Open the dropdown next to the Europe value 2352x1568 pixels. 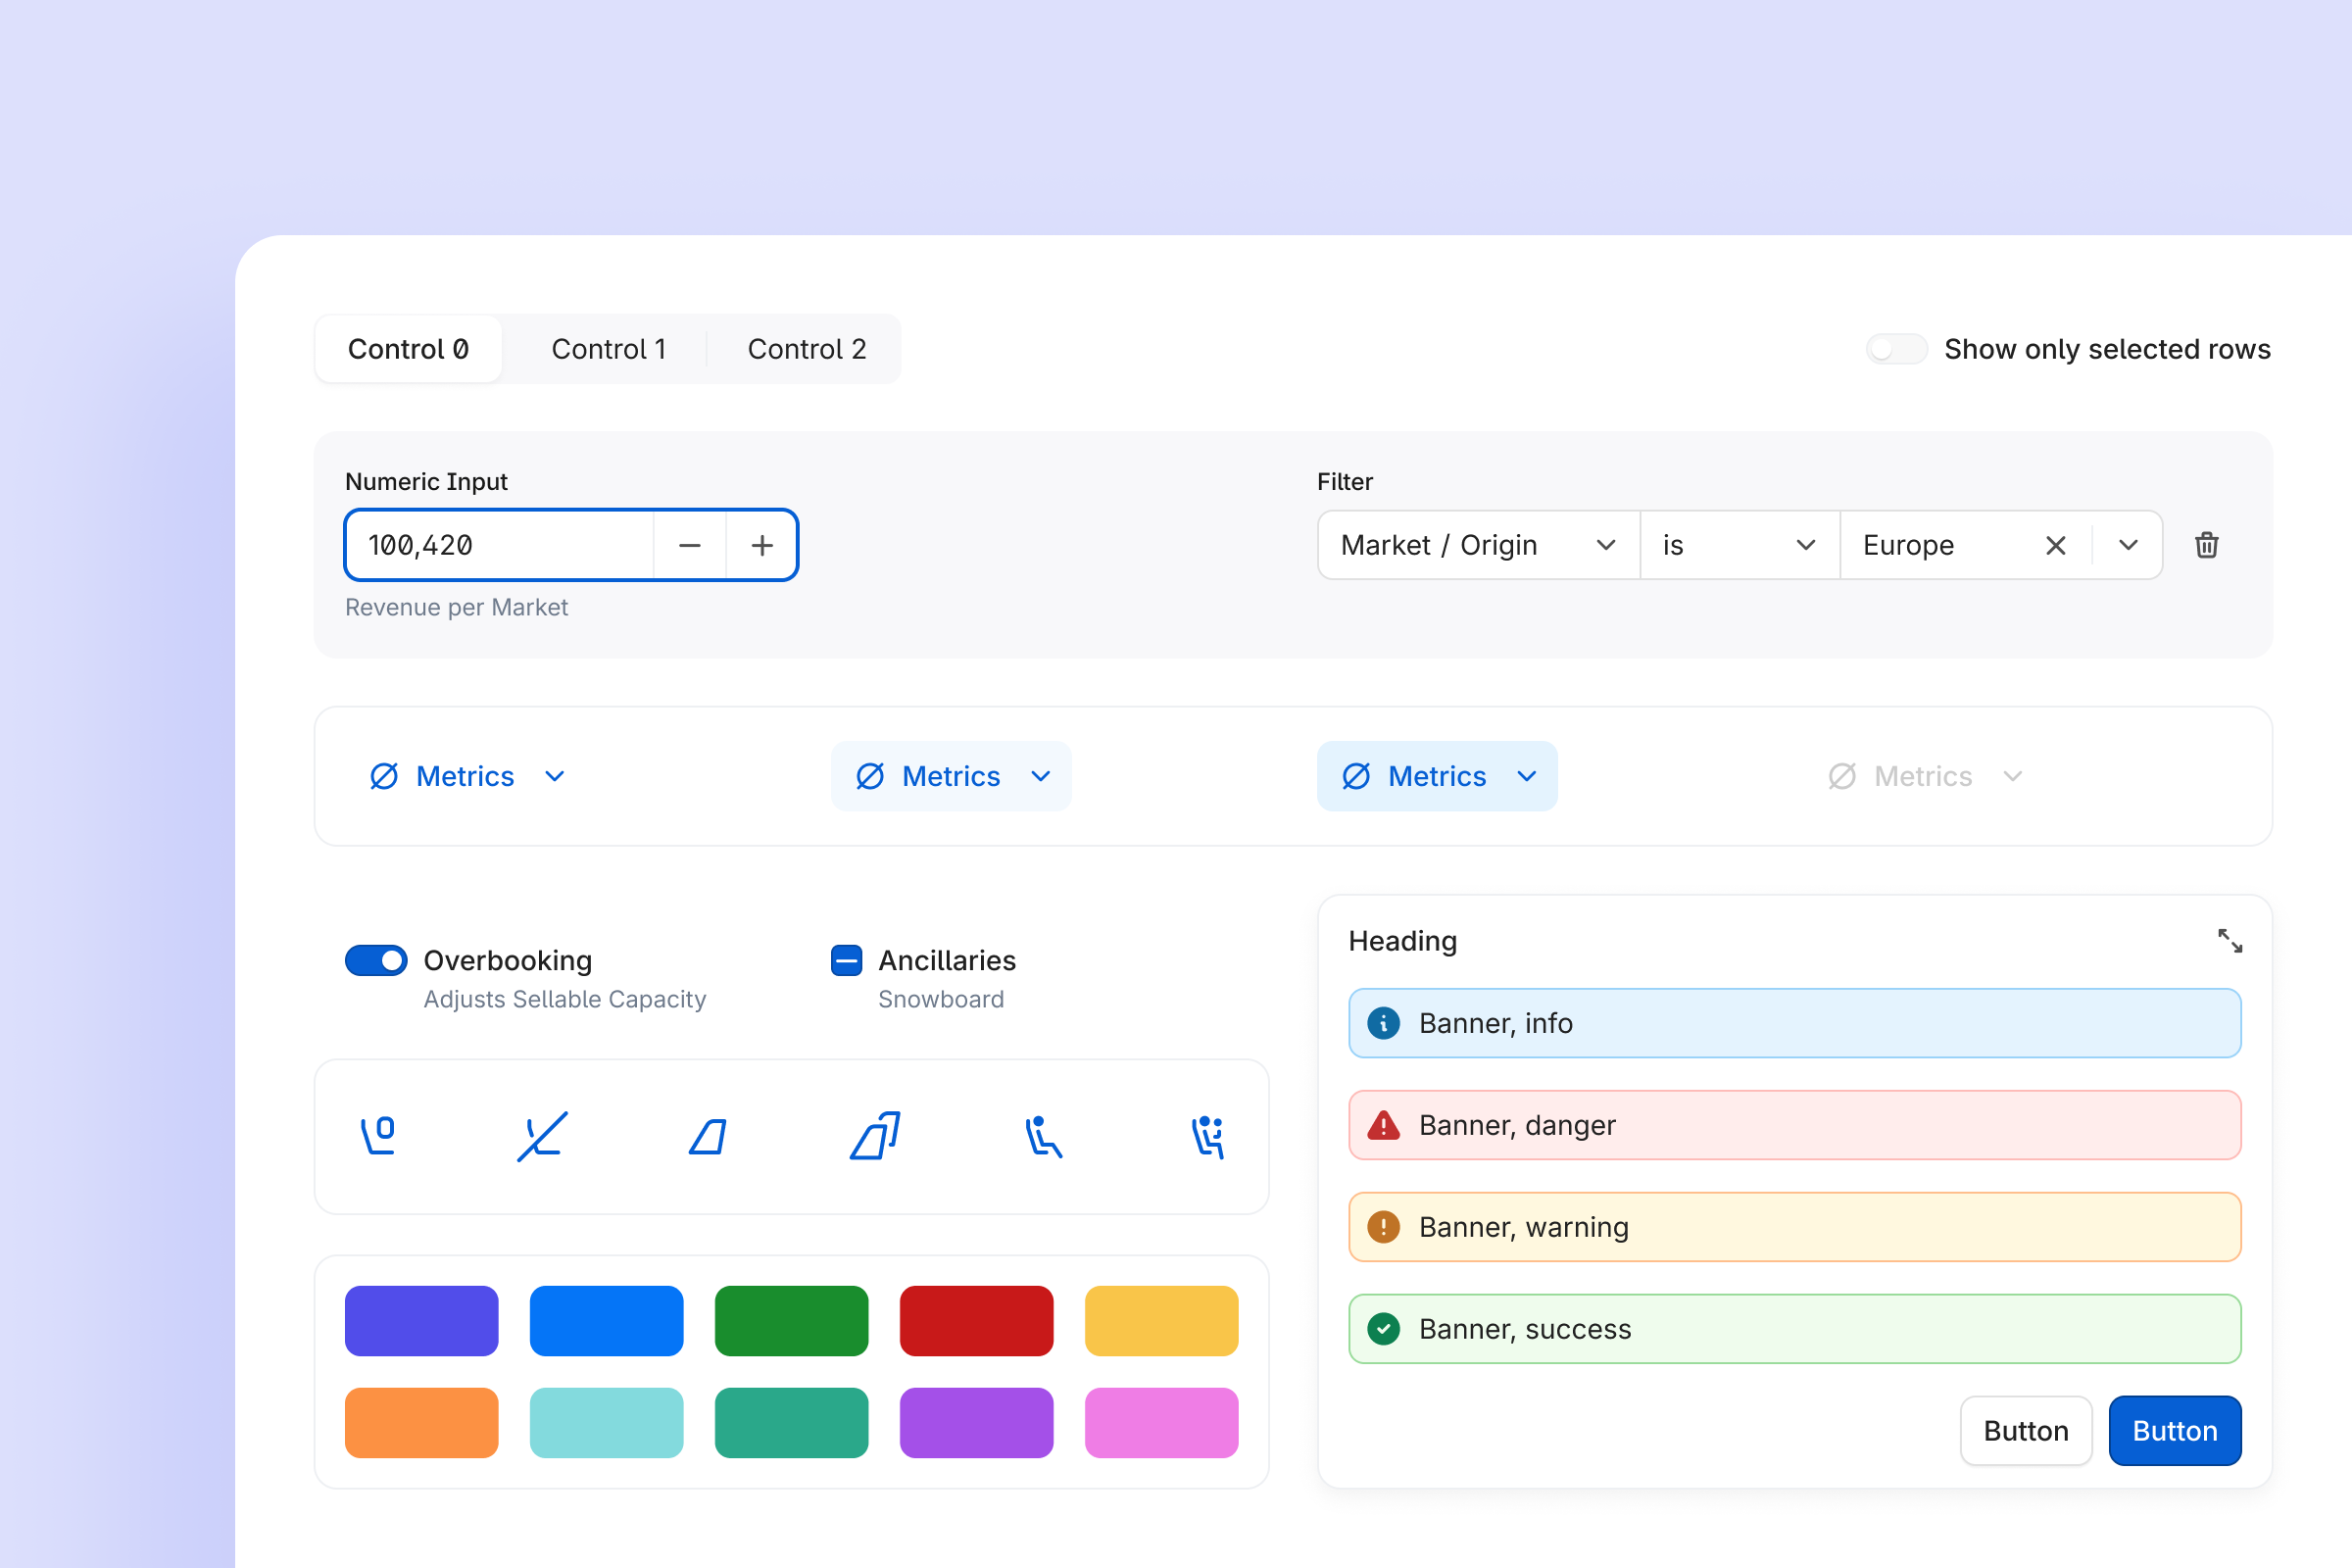[x=2127, y=545]
